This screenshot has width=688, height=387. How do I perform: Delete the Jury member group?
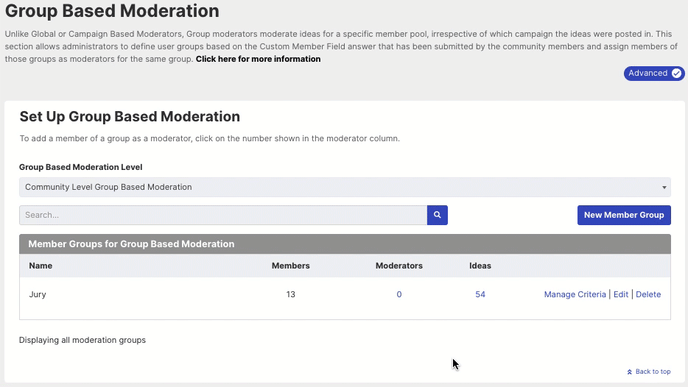(648, 294)
